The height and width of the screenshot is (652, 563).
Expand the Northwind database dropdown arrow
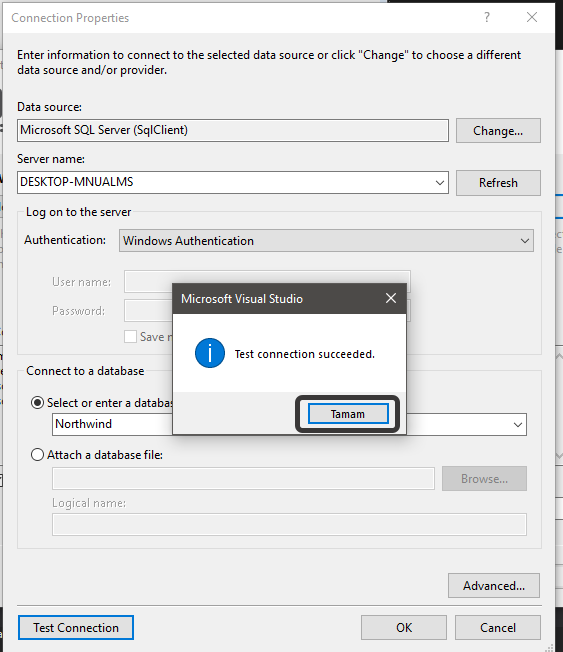coord(518,425)
